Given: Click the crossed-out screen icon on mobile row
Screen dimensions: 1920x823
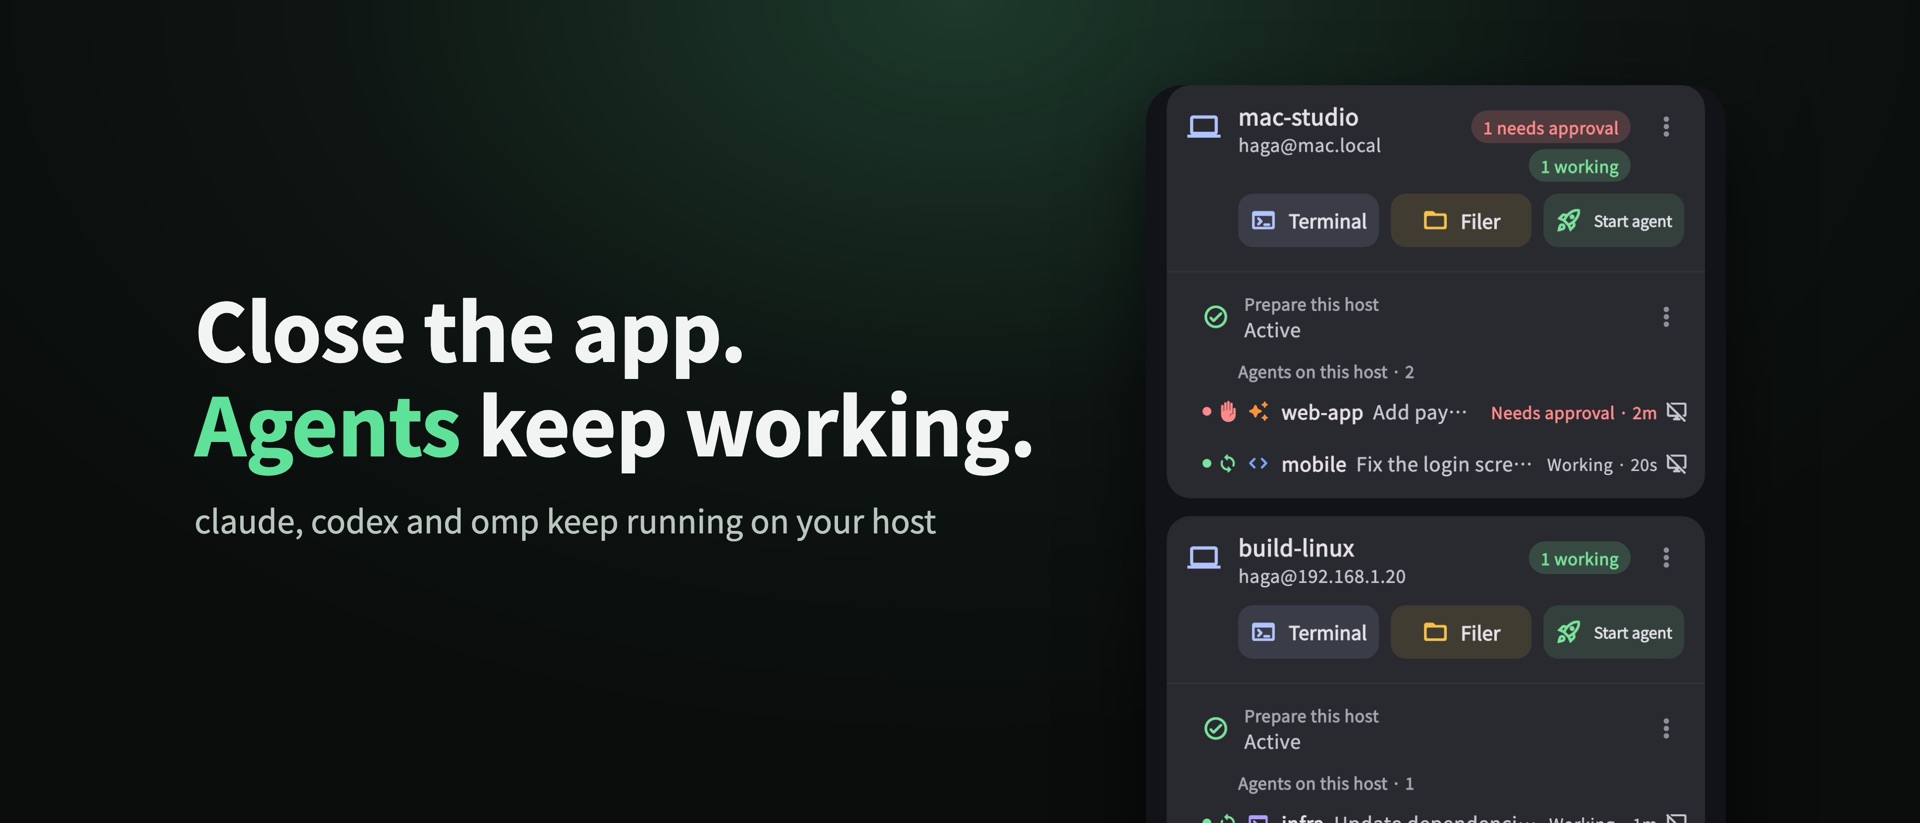Looking at the screenshot, I should tap(1677, 464).
